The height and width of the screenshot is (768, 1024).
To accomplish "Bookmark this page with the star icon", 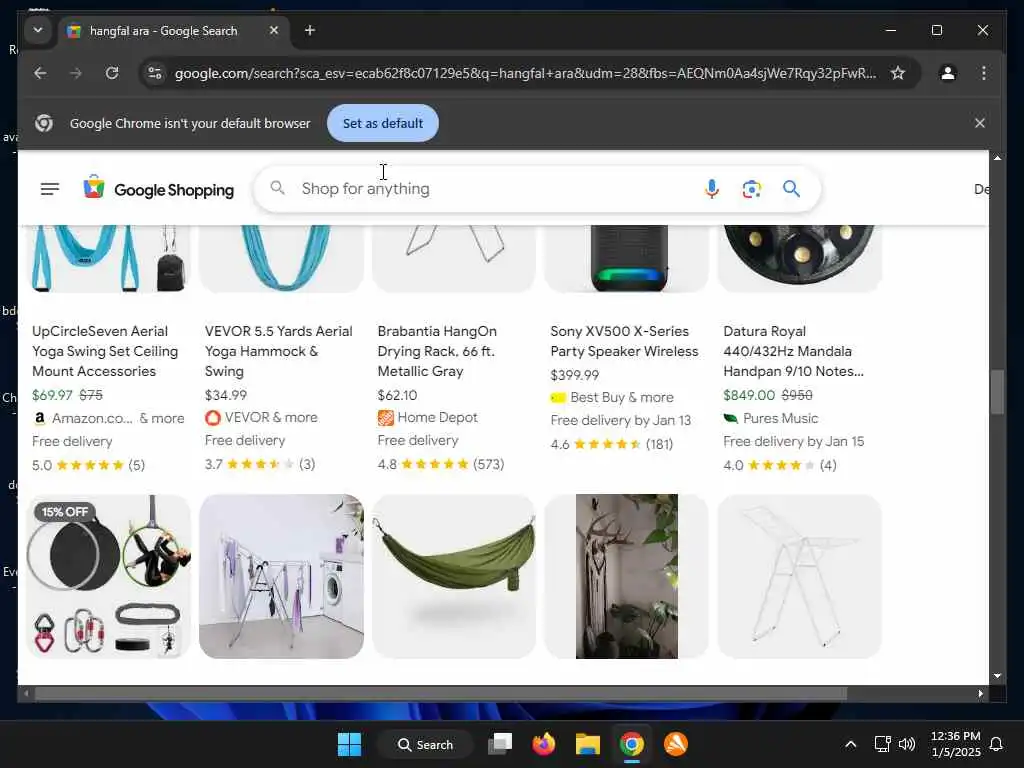I will 898,73.
